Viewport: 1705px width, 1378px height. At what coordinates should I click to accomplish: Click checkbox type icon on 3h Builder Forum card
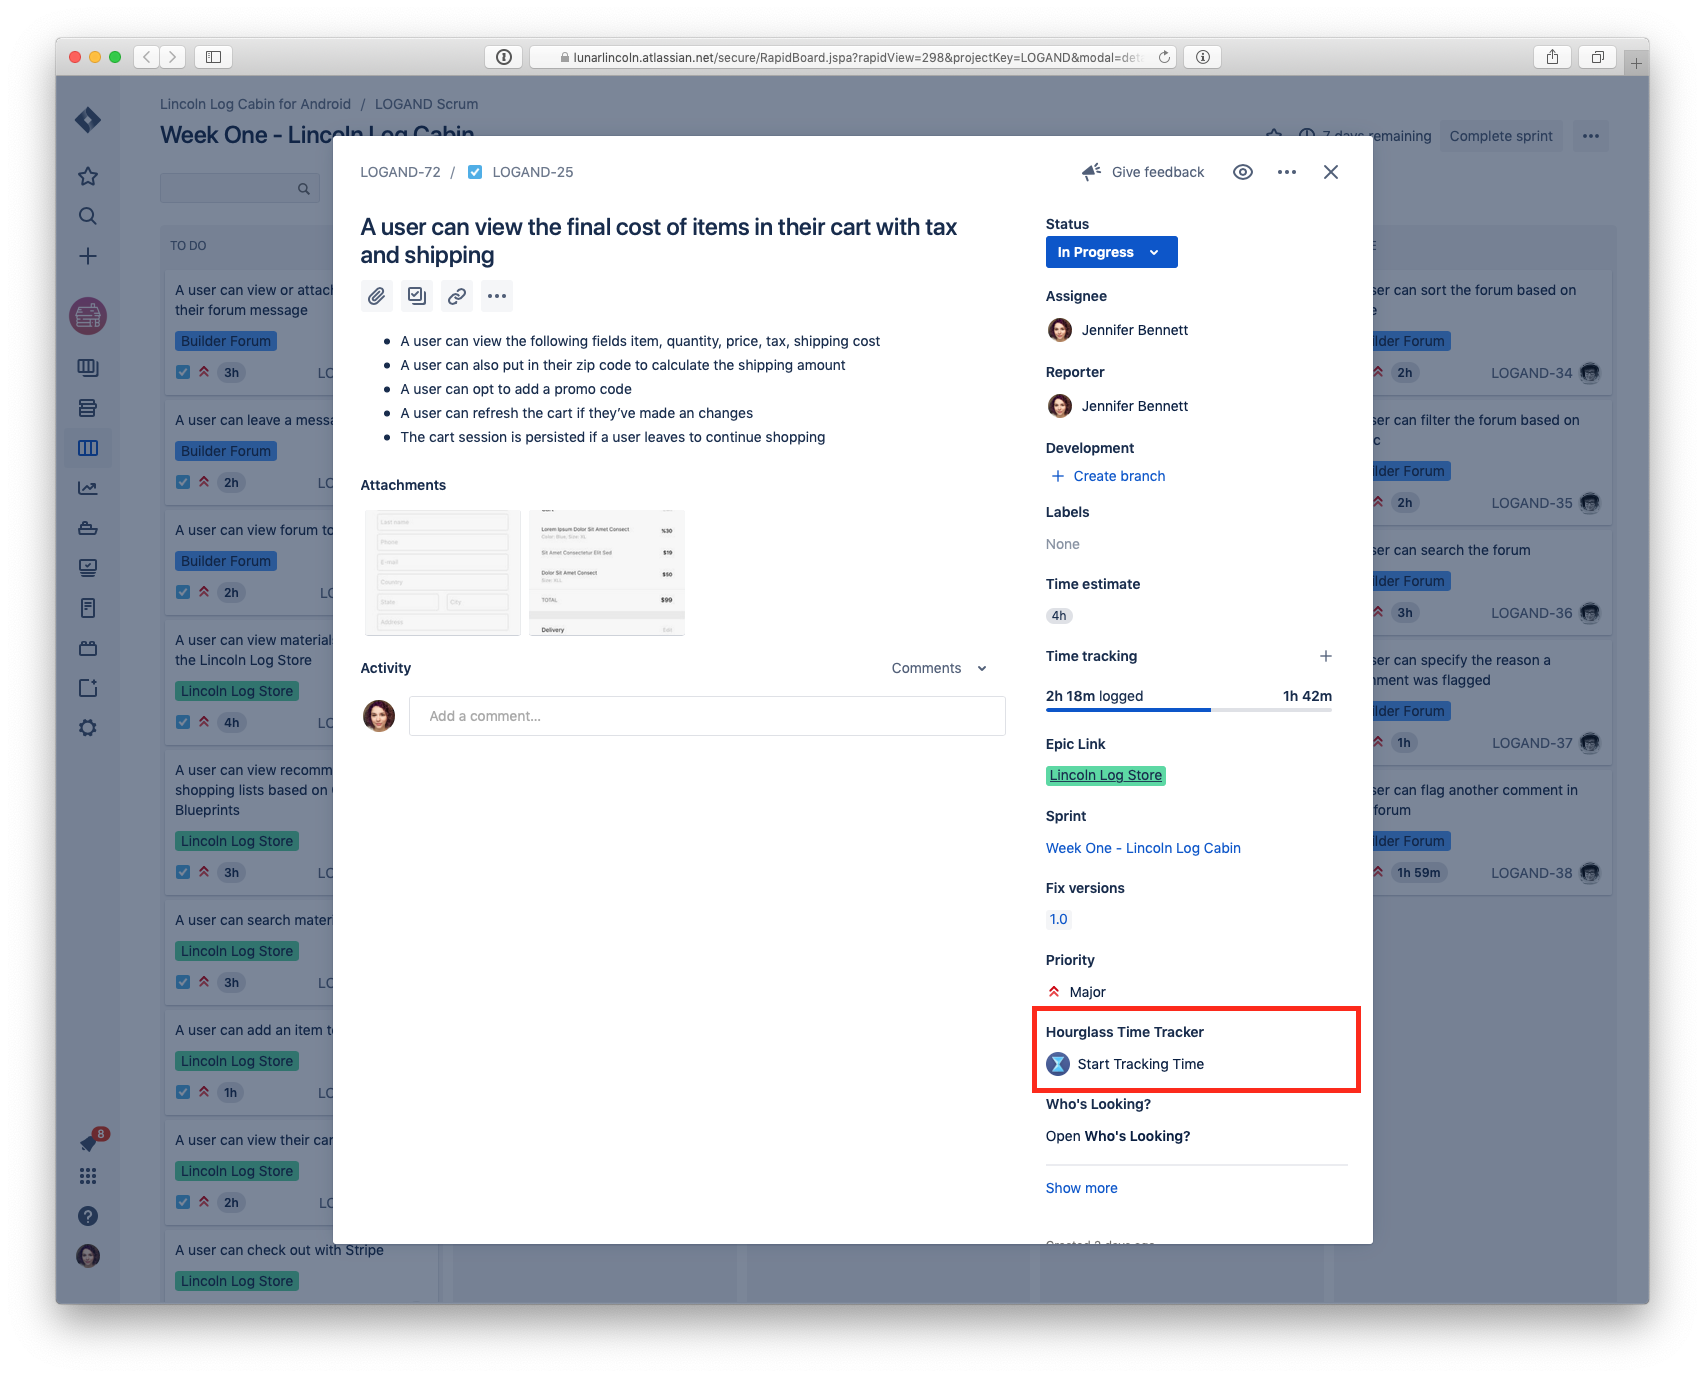point(183,372)
